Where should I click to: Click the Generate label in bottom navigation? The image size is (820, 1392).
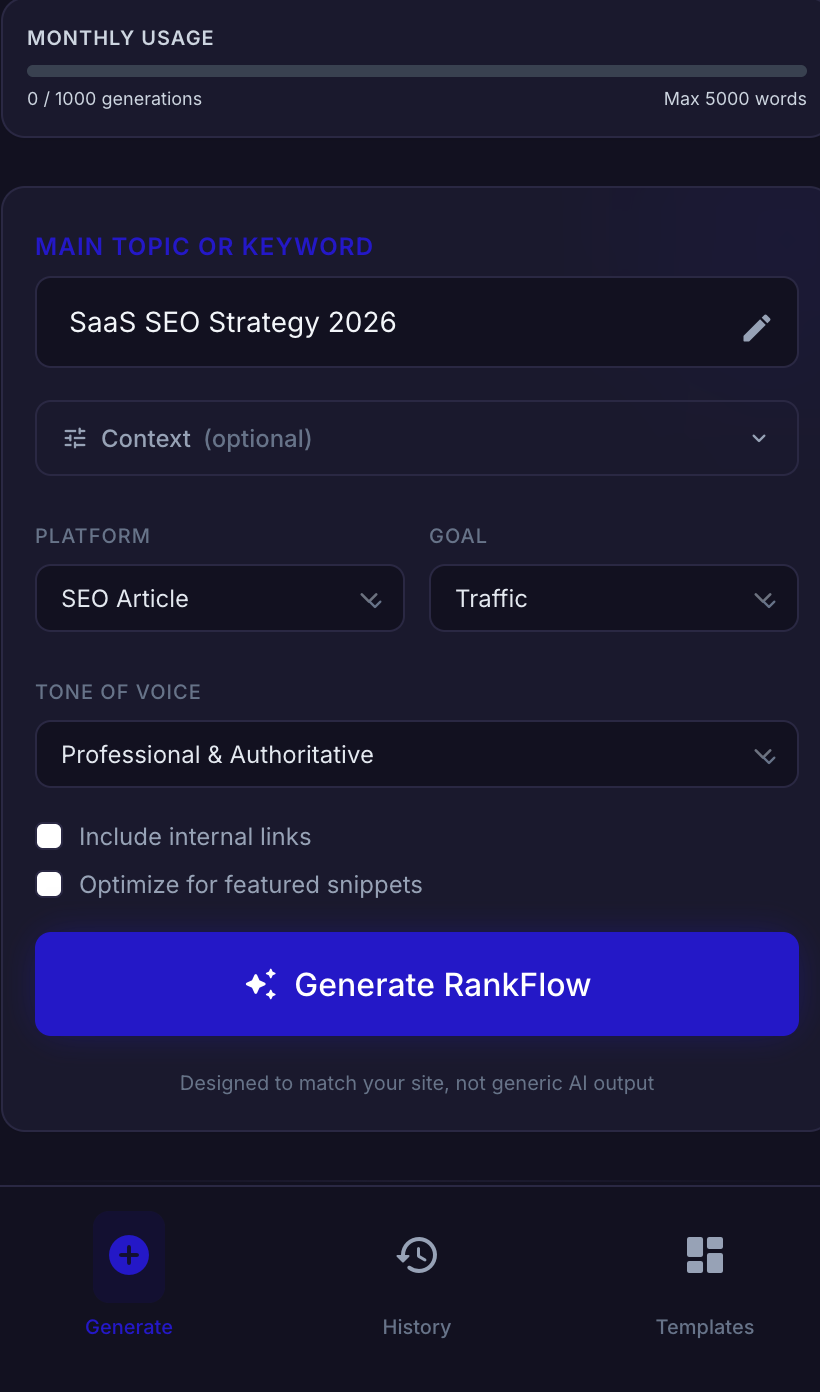pyautogui.click(x=129, y=1327)
